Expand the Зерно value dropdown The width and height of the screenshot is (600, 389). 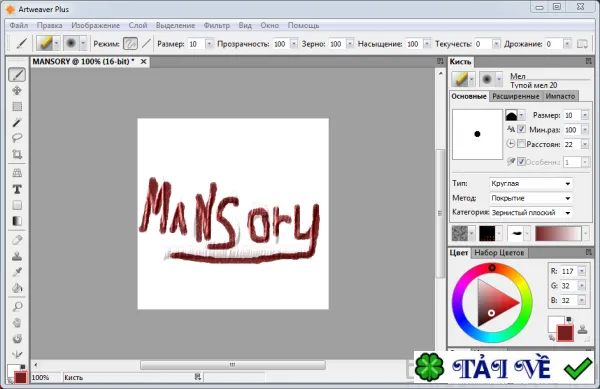pos(350,44)
